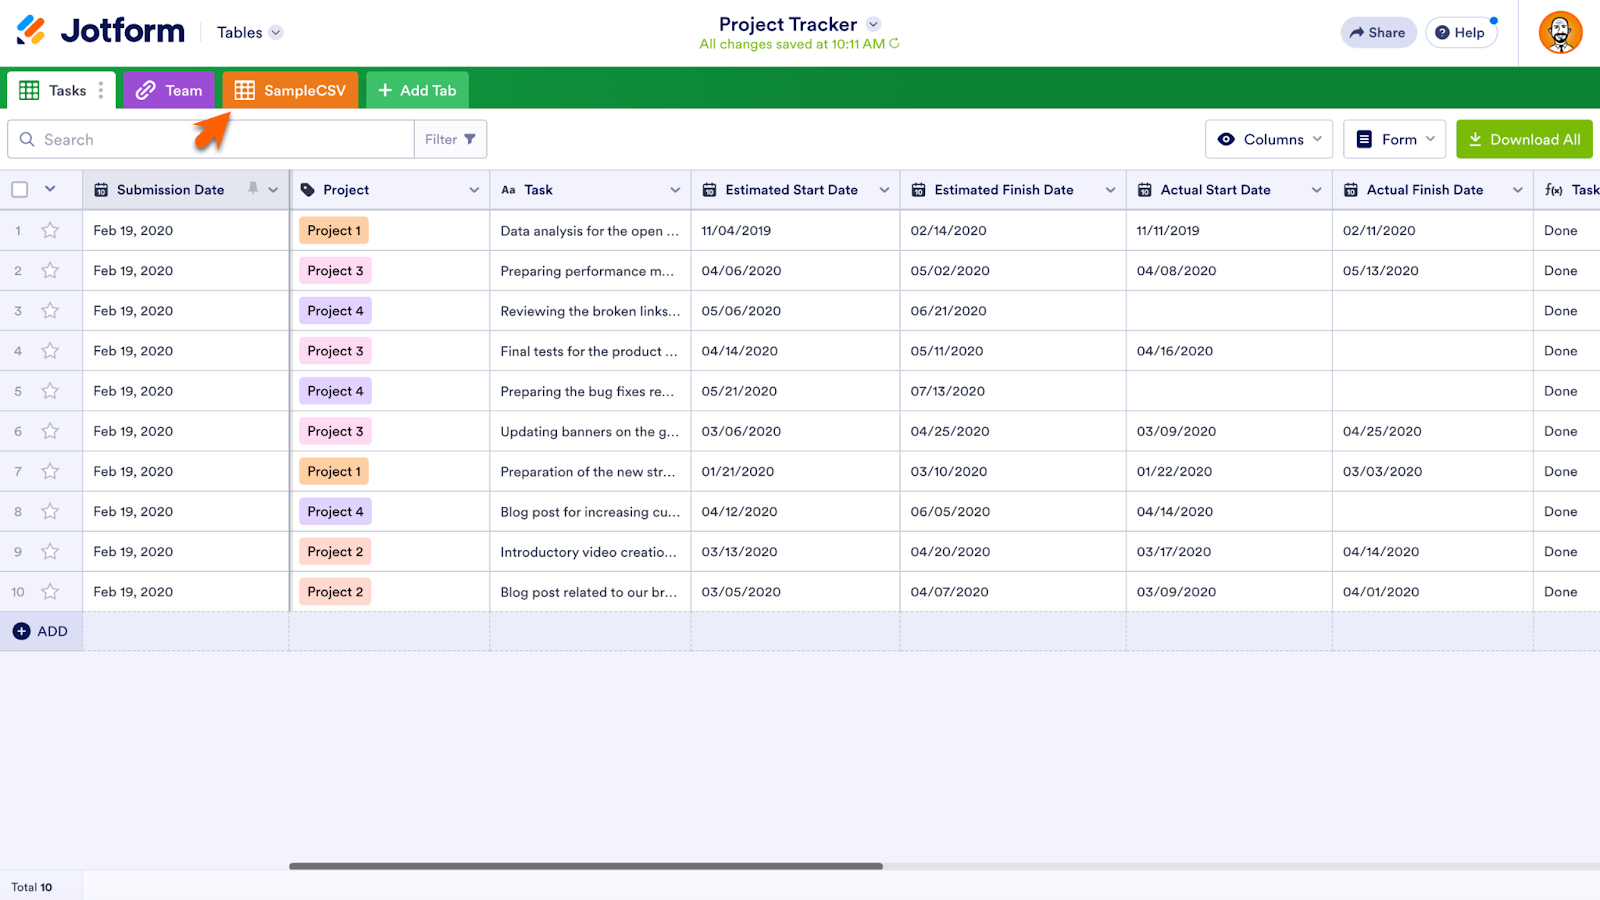
Task: Open the SampleCSV tab
Action: pyautogui.click(x=290, y=90)
